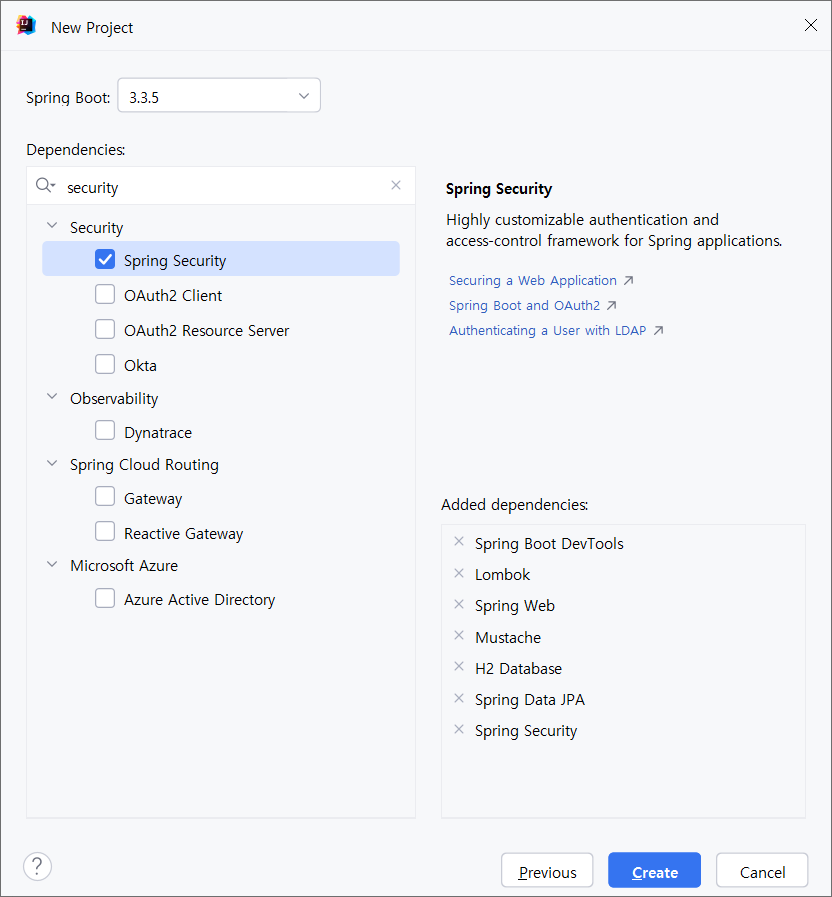This screenshot has height=897, width=832.
Task: Select the Security category row
Action: tap(221, 227)
